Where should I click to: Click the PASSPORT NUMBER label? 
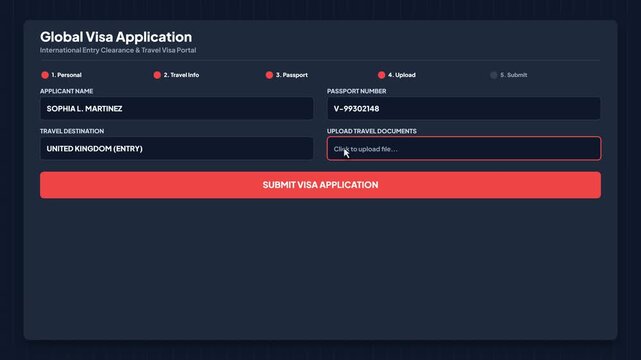coord(356,91)
